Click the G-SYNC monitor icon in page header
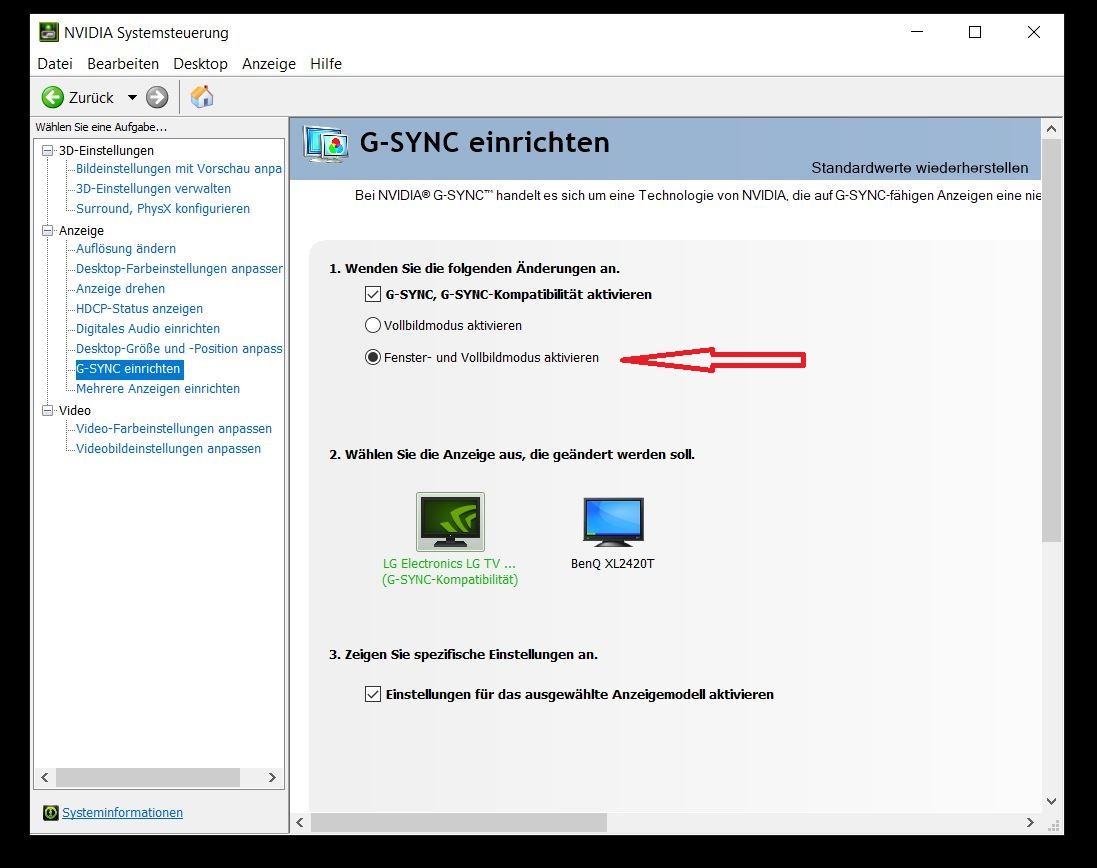Viewport: 1097px width, 868px height. (x=325, y=145)
